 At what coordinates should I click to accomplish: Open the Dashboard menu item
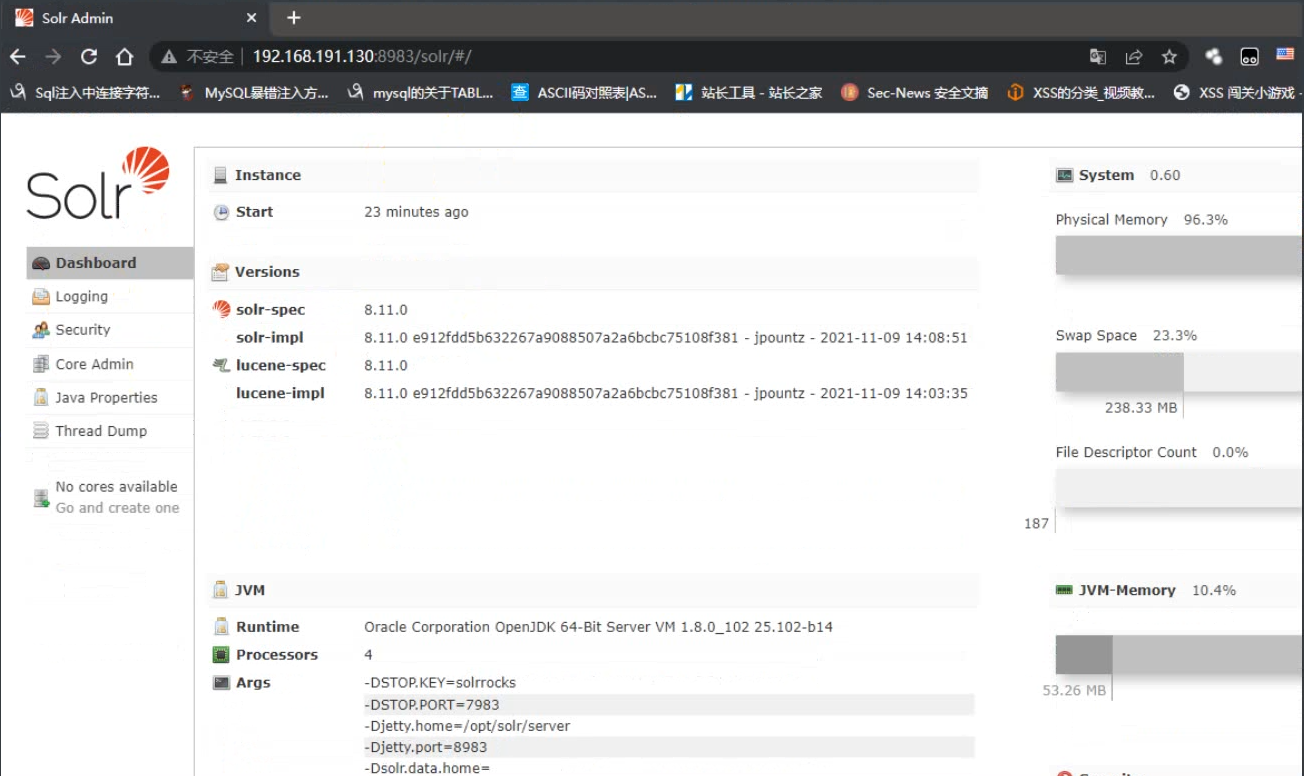(109, 263)
